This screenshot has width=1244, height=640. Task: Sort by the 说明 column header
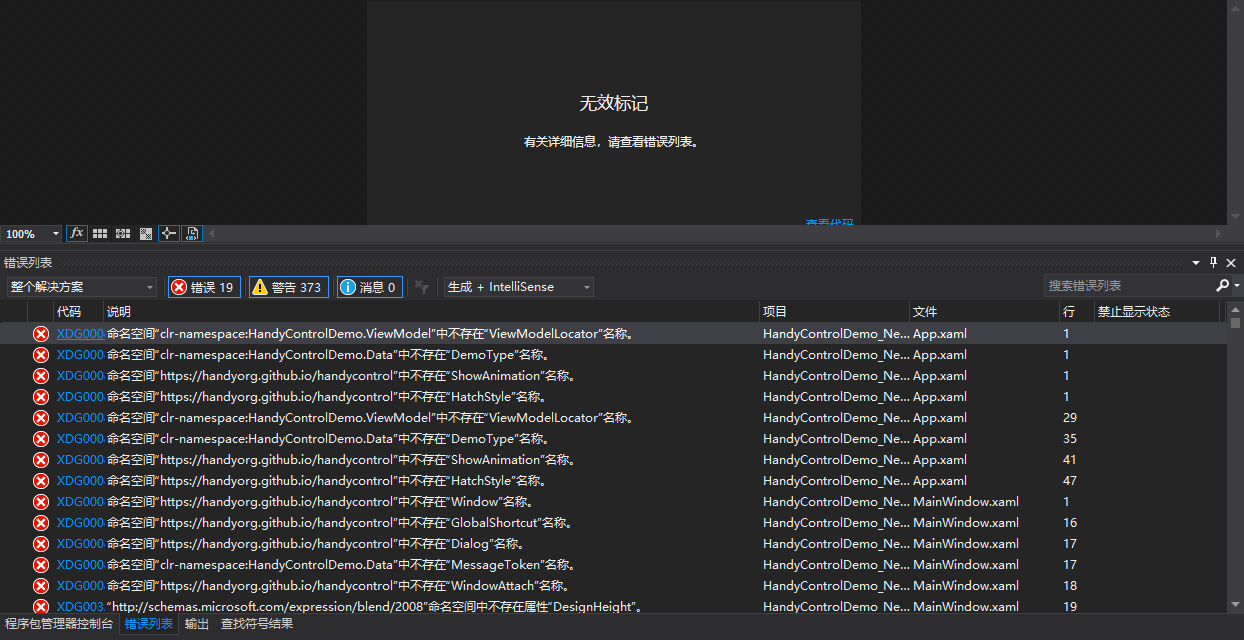coord(431,312)
